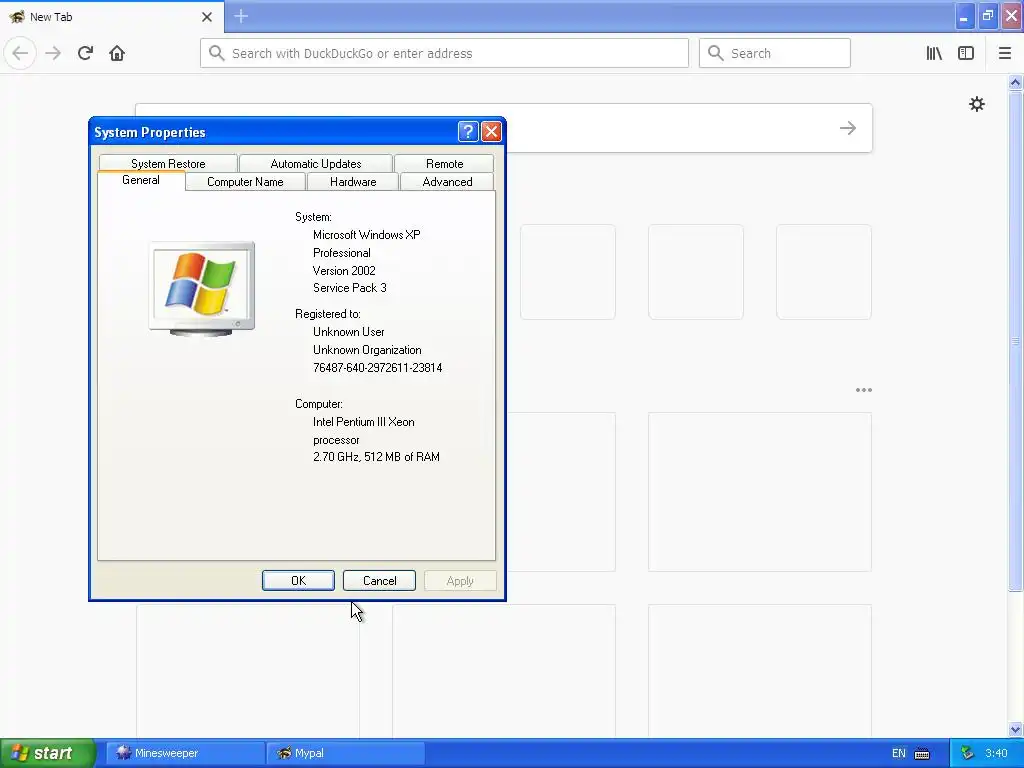Click OK in System Properties

[x=298, y=581]
